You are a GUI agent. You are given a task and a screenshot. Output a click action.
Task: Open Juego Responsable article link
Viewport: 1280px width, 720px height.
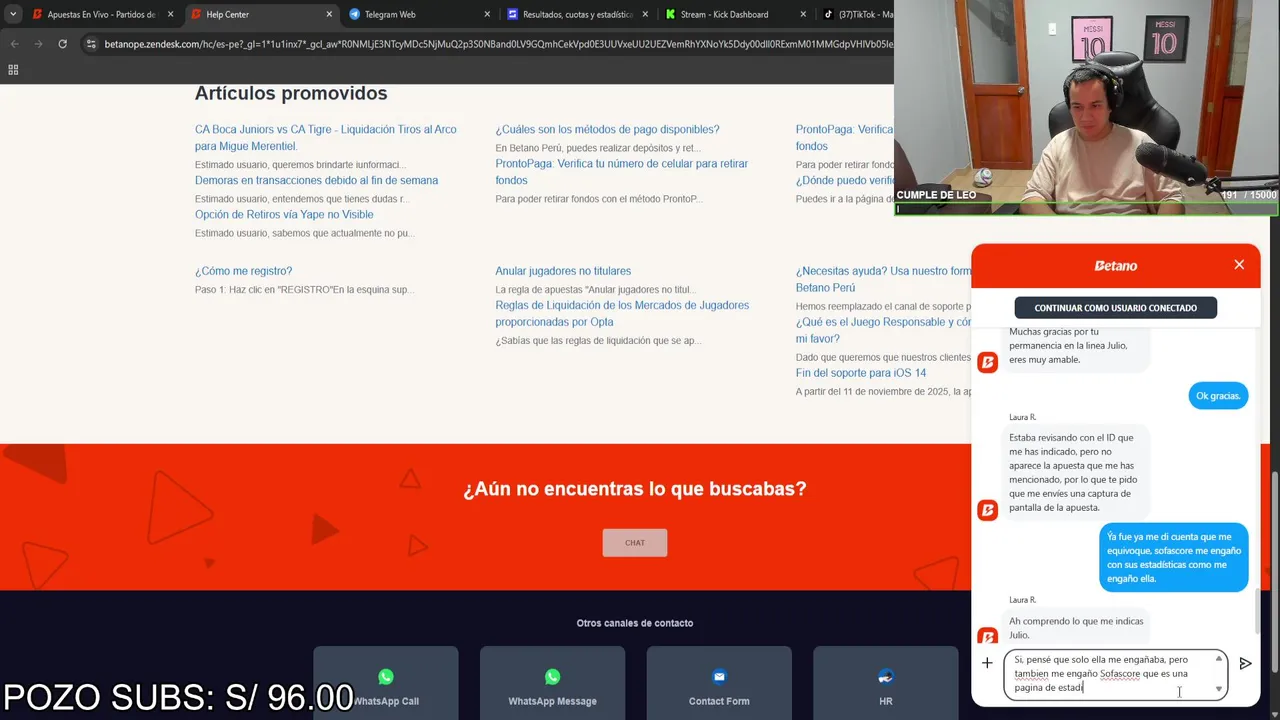(x=883, y=330)
